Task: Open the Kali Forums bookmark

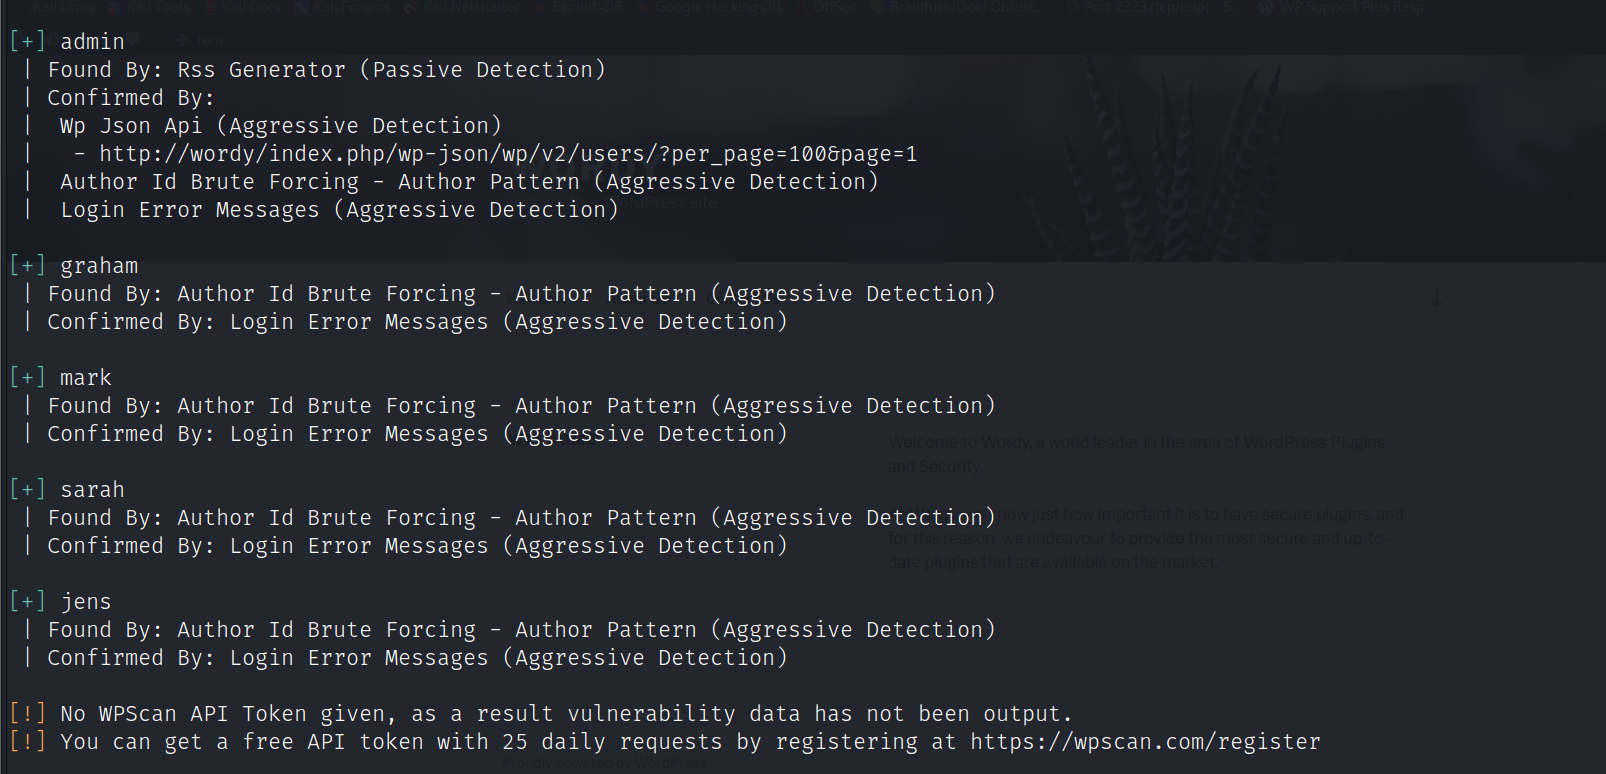Action: (350, 7)
